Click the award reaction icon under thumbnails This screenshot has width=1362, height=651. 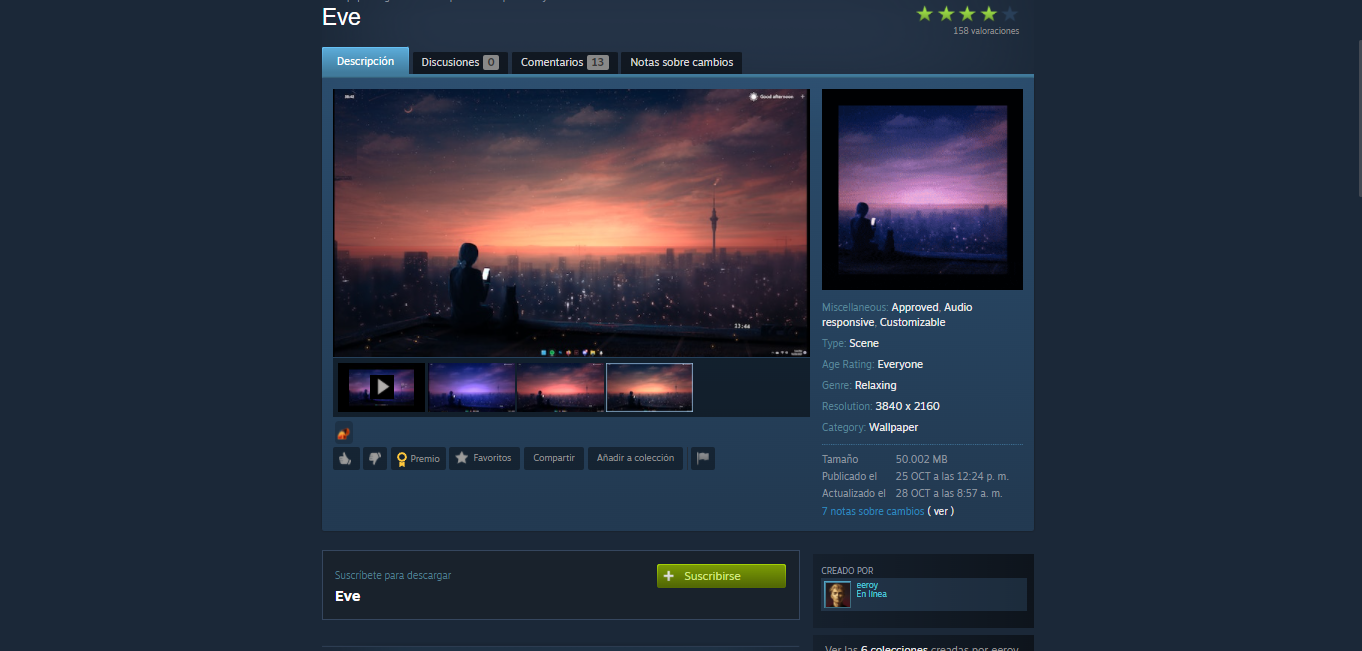click(x=343, y=433)
